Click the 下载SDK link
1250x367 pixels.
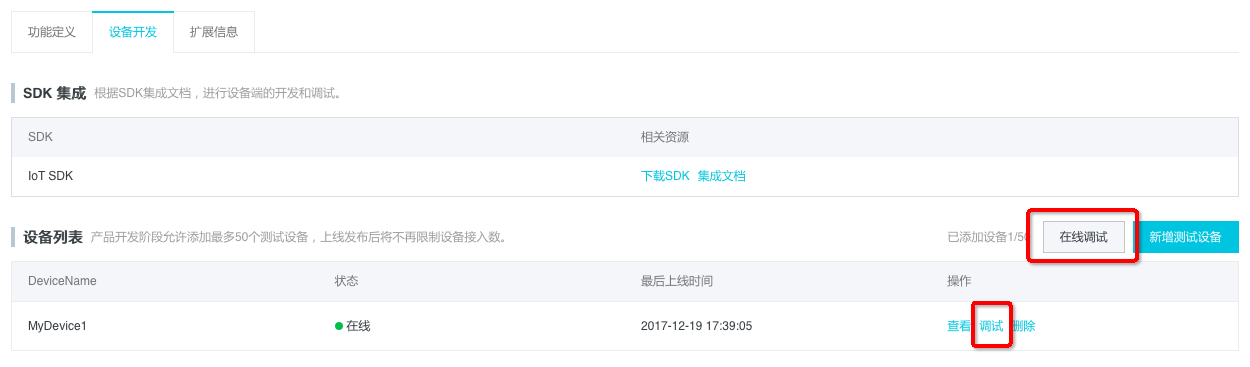point(665,176)
